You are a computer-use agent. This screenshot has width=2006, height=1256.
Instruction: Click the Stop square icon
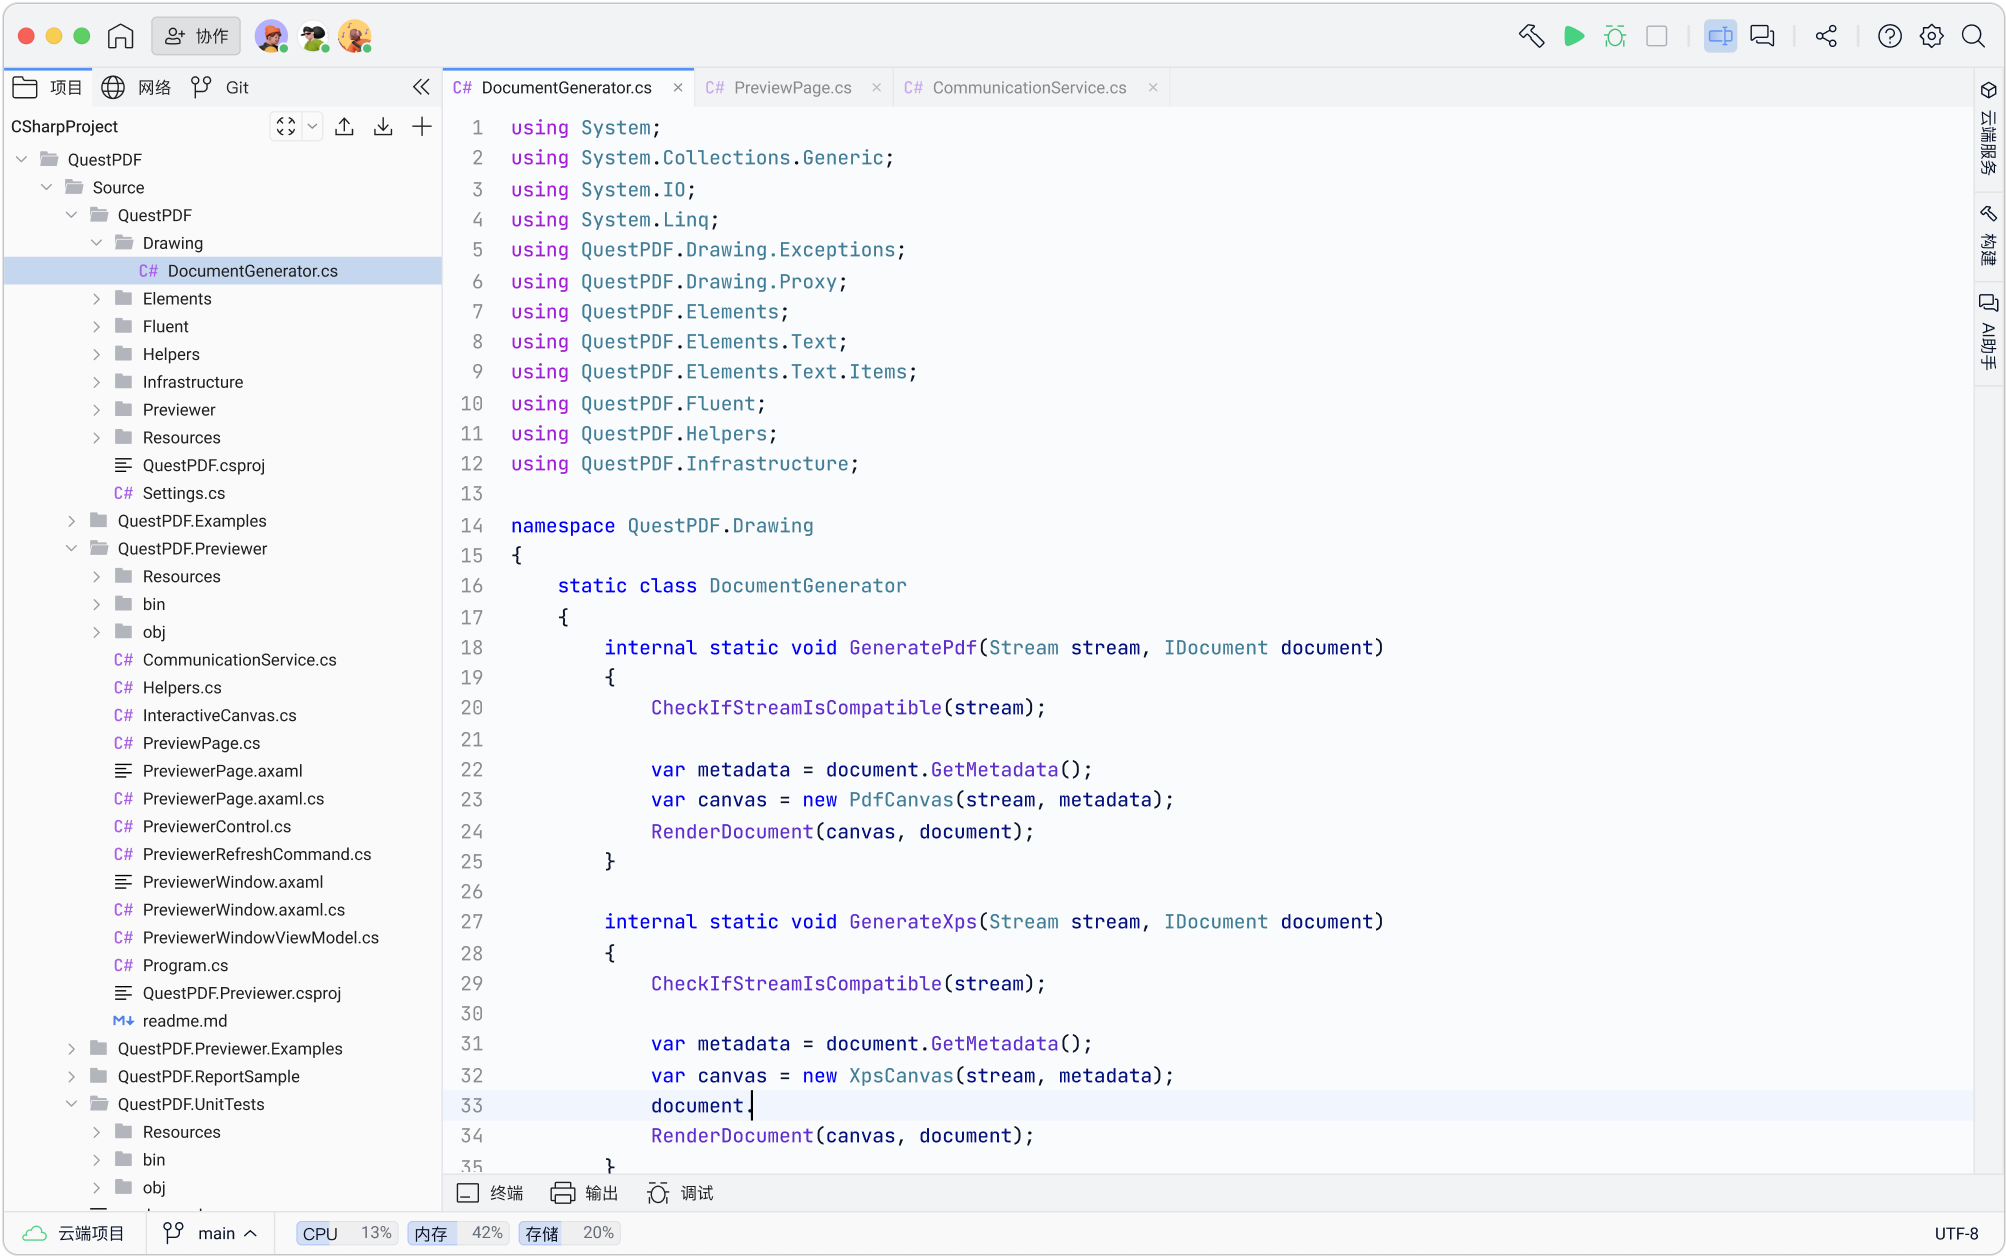1656,36
